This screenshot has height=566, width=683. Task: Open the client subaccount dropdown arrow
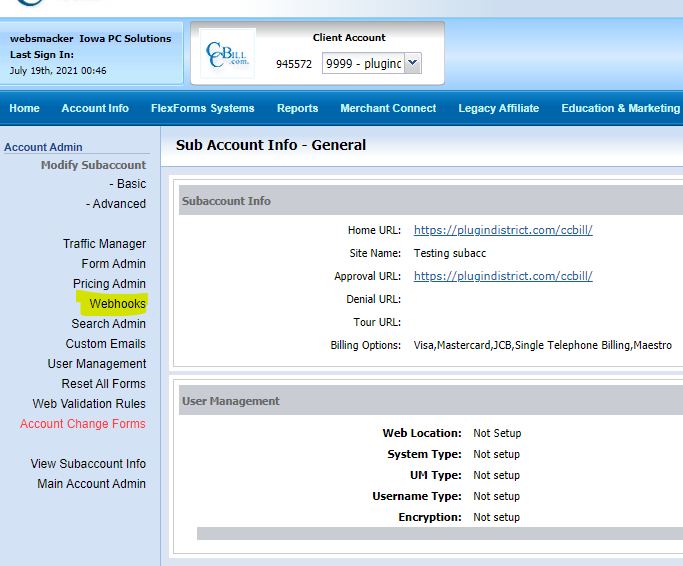[x=413, y=63]
